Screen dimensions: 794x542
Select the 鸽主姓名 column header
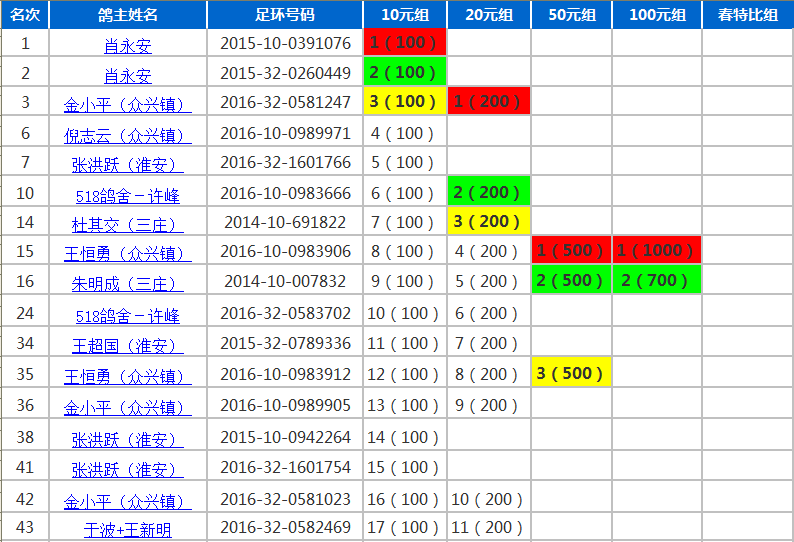[x=128, y=15]
